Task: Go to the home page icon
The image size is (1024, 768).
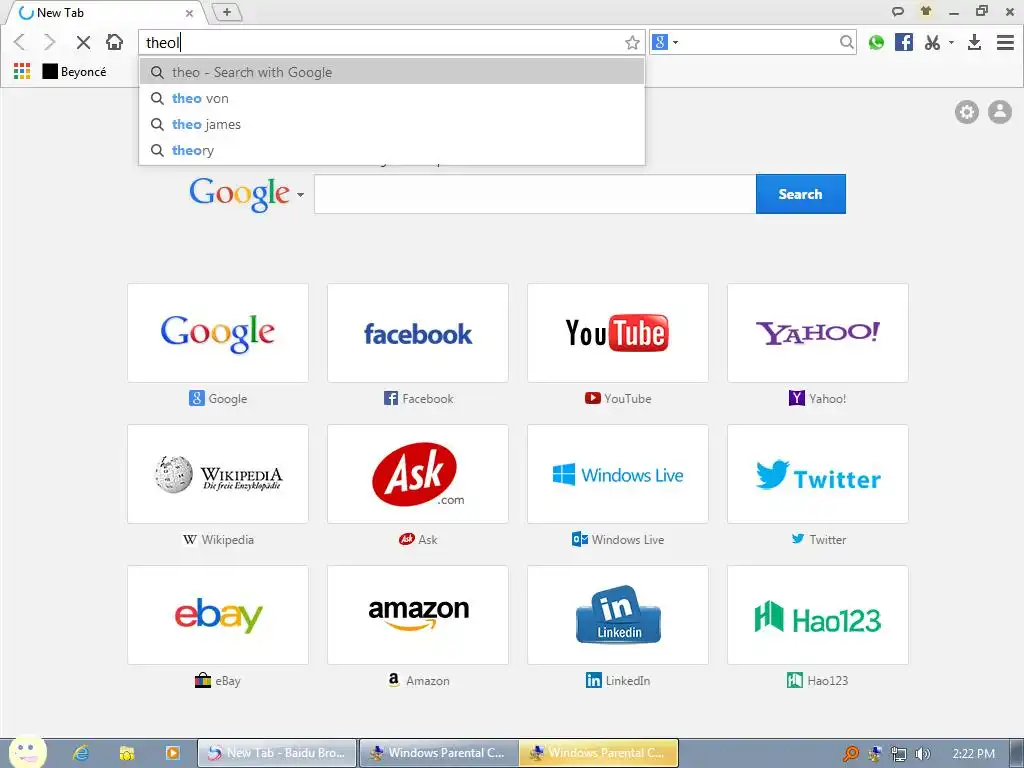Action: point(114,42)
